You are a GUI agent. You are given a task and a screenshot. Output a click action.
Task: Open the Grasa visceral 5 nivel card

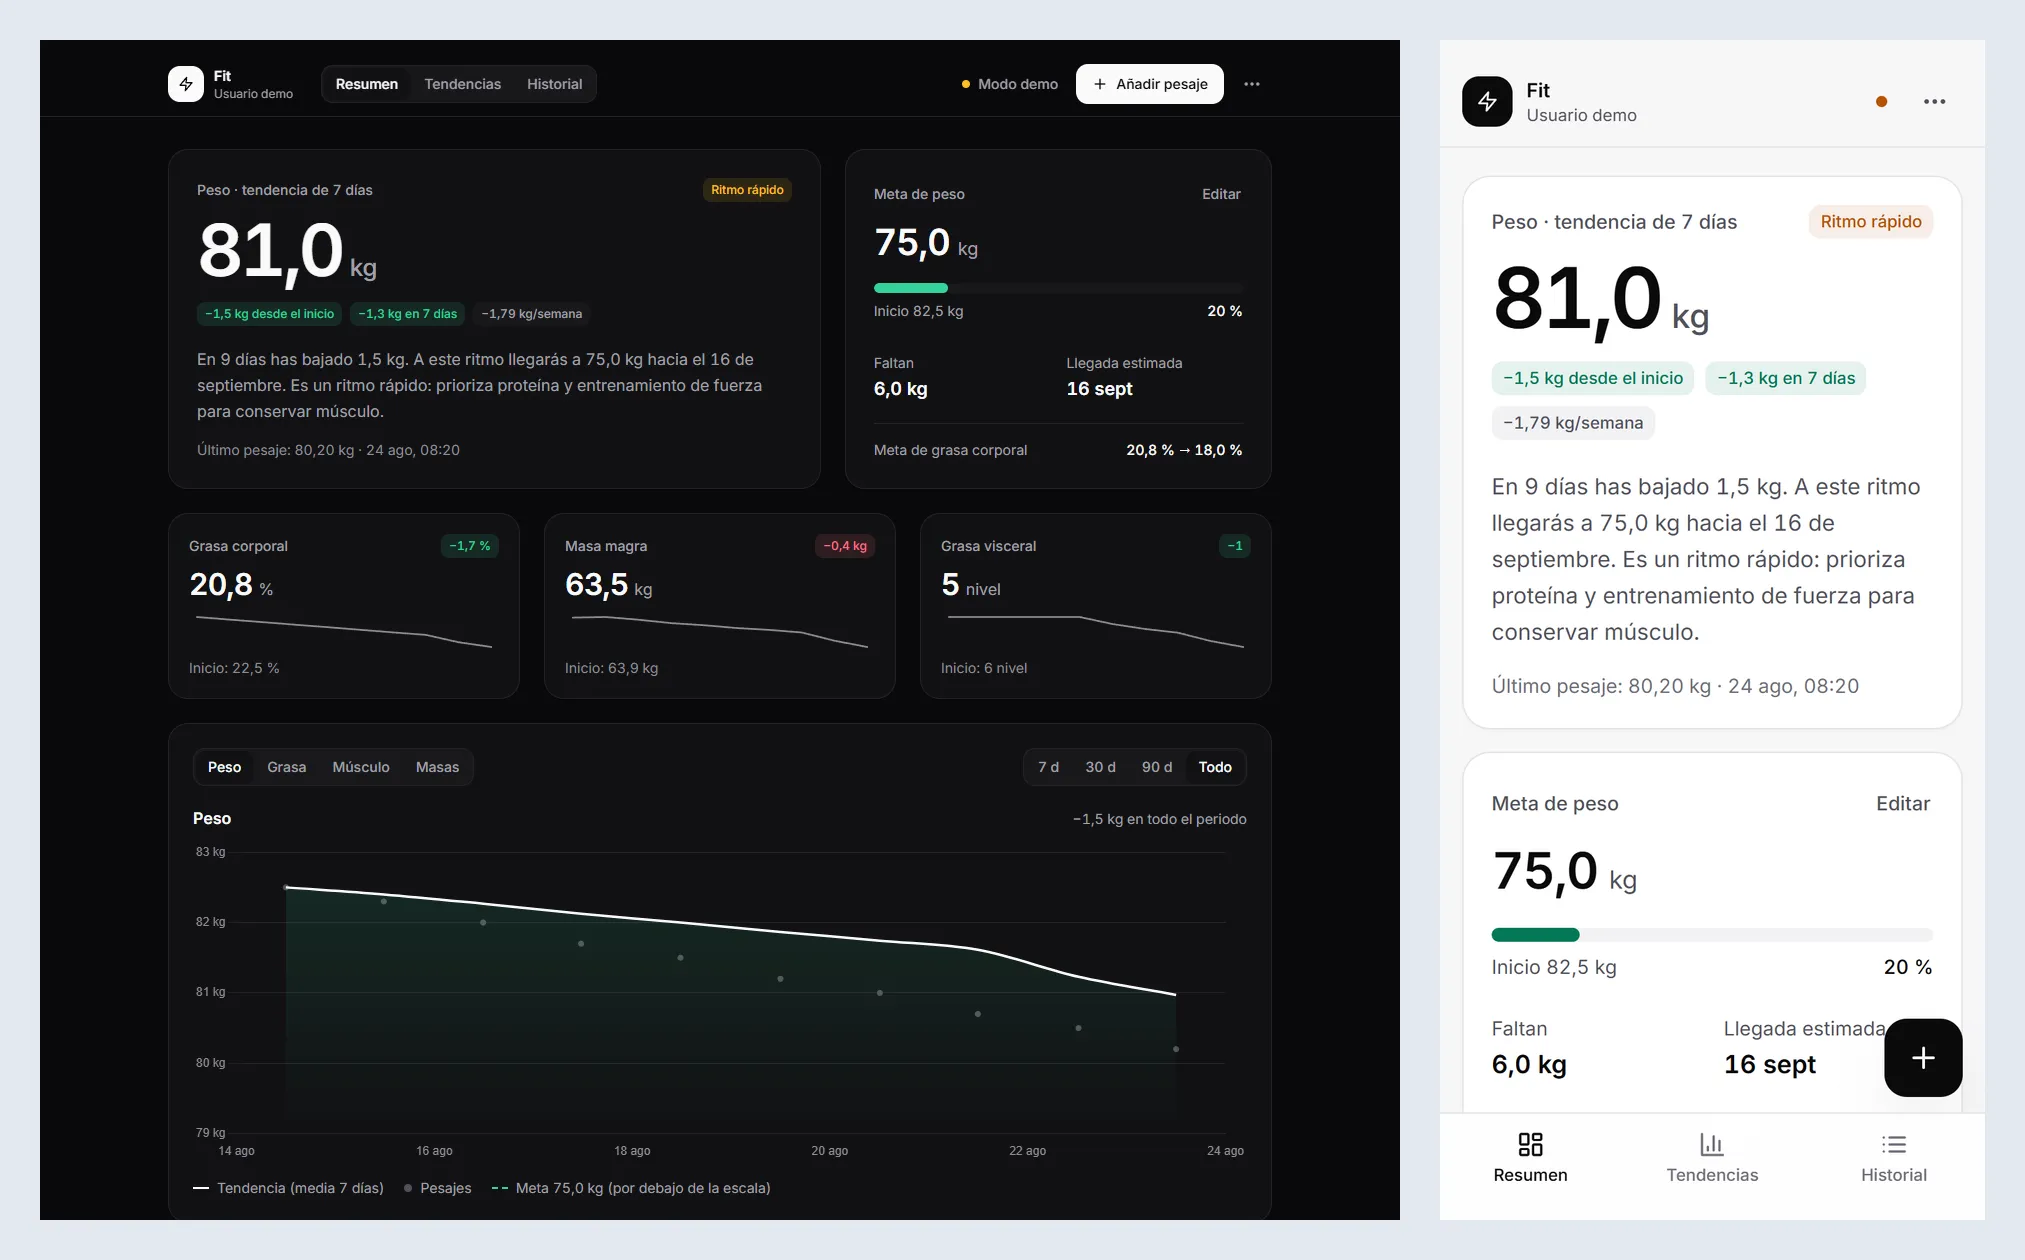[1096, 606]
